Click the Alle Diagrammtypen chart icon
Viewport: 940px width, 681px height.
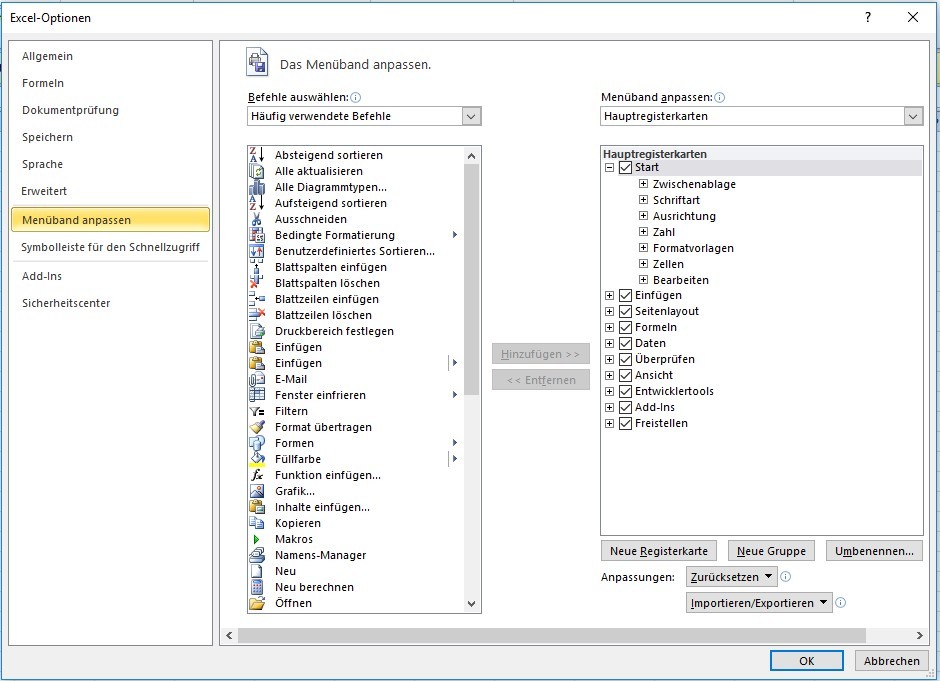pos(257,187)
